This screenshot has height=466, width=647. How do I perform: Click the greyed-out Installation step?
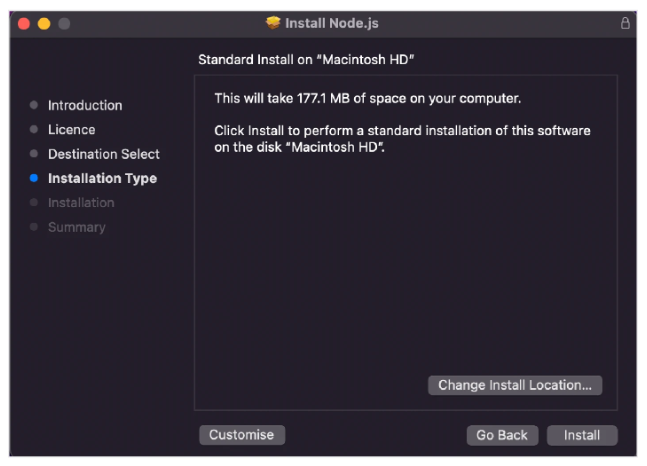(81, 202)
